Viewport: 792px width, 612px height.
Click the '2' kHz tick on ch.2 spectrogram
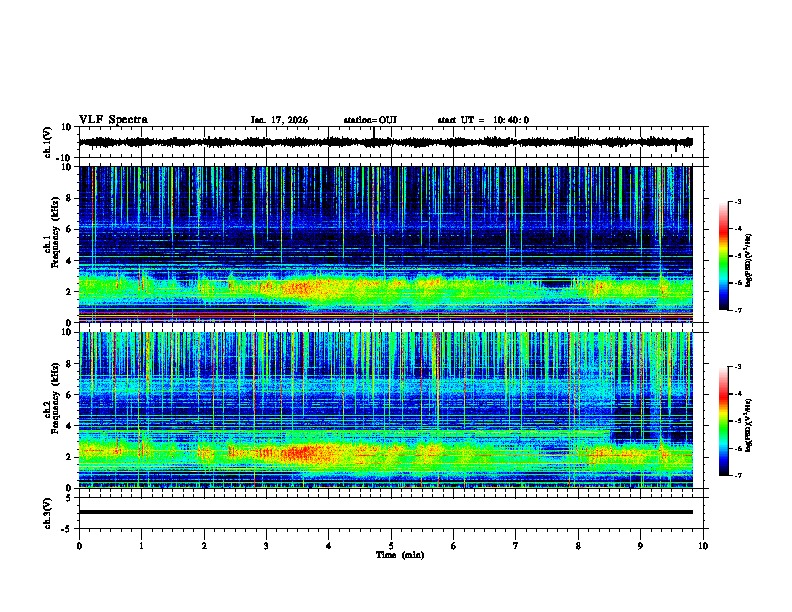coord(69,457)
